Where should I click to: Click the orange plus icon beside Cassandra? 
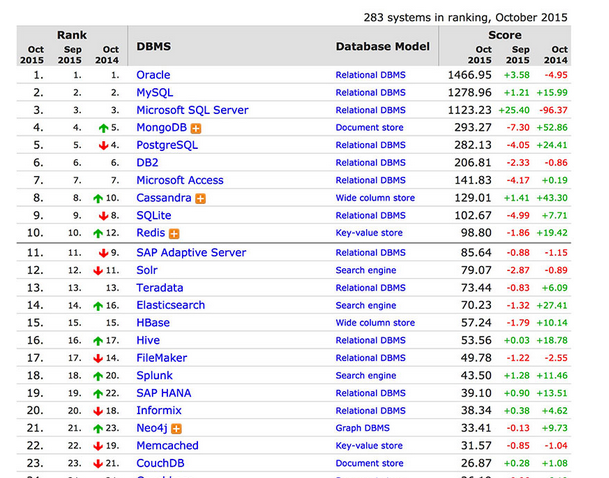(x=200, y=199)
